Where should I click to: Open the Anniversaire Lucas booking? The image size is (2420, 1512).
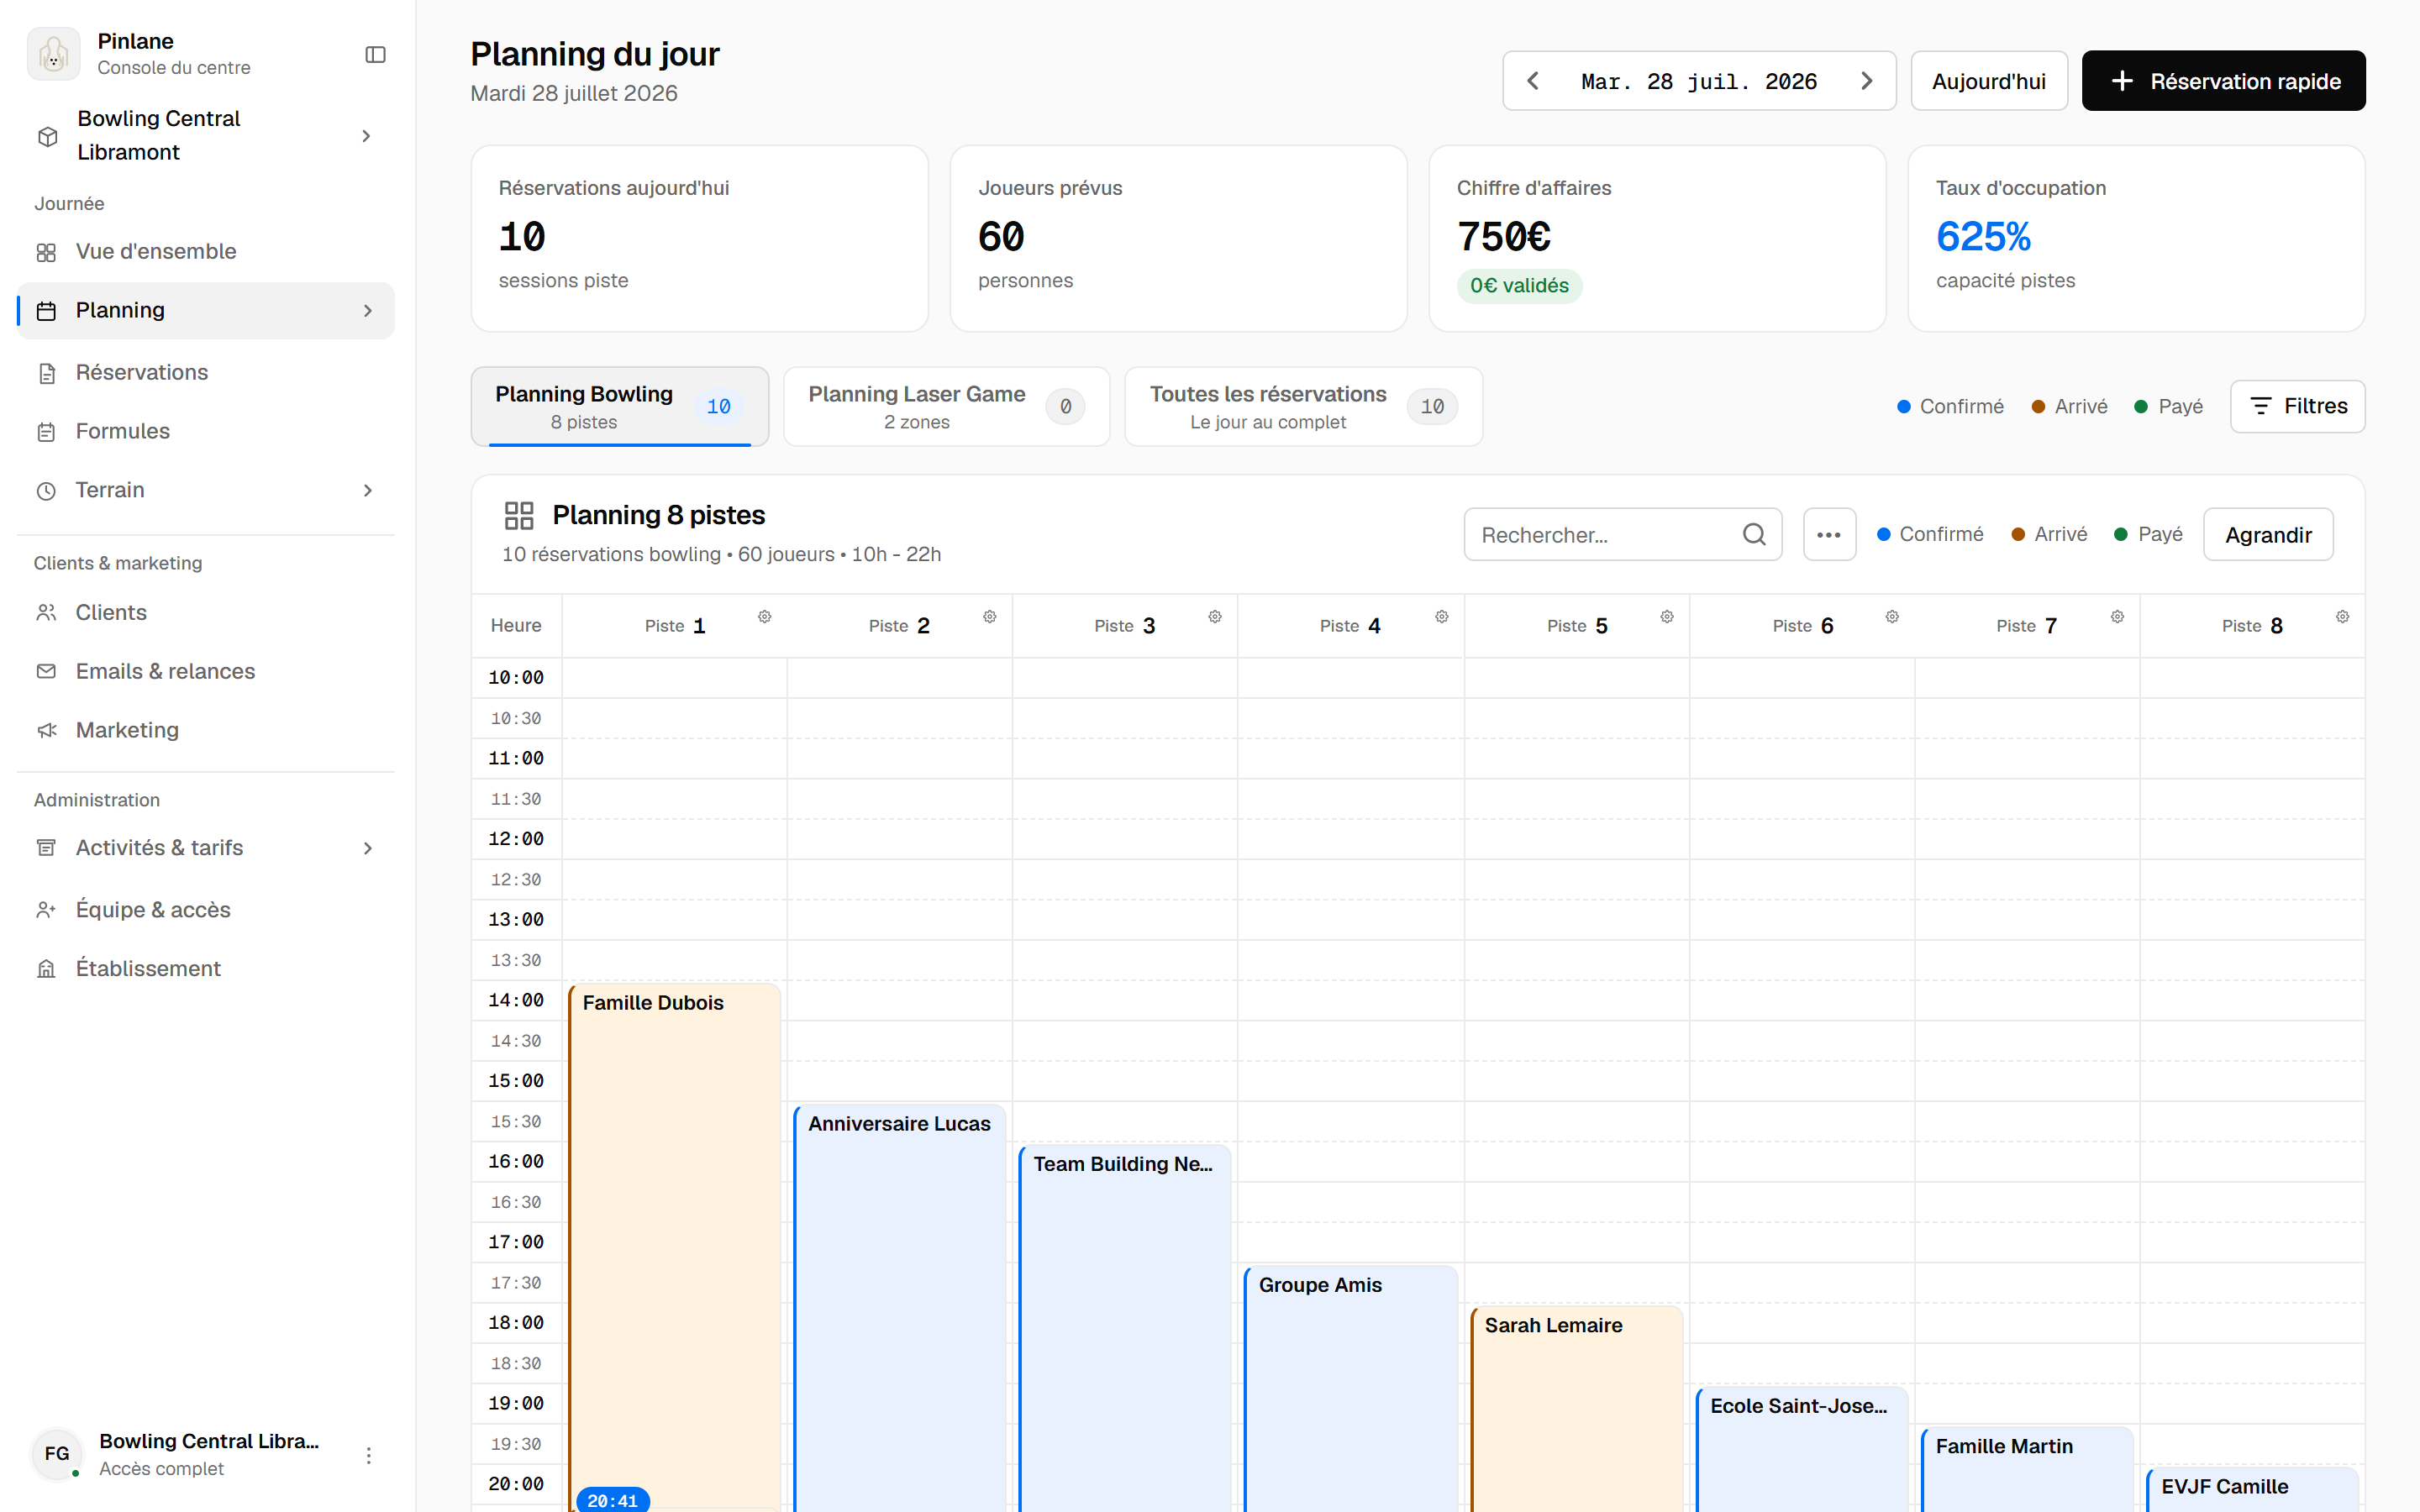pyautogui.click(x=899, y=1308)
